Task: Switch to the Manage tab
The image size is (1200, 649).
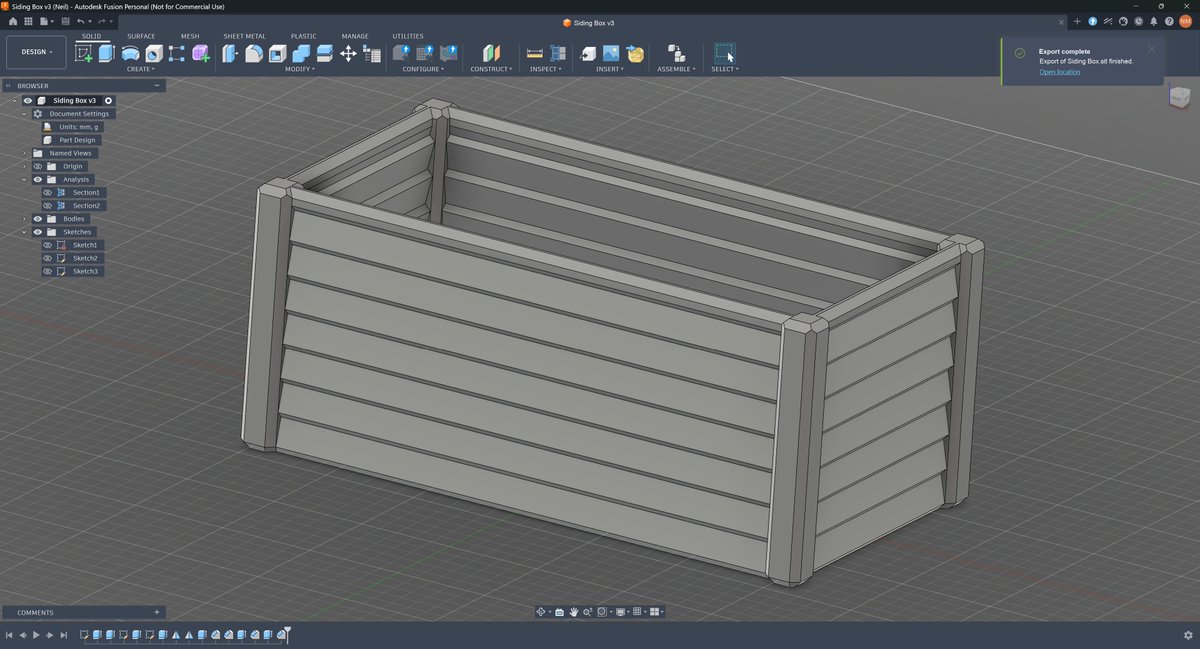Action: click(355, 36)
